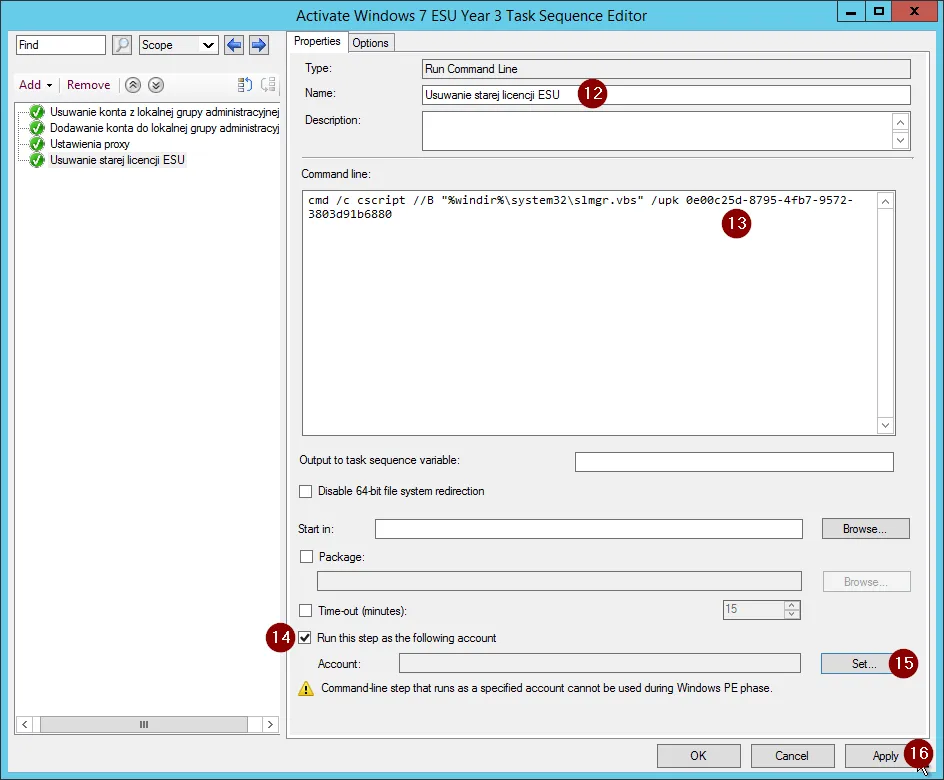Click green check icon of Usuwanie konta step

tap(37, 112)
